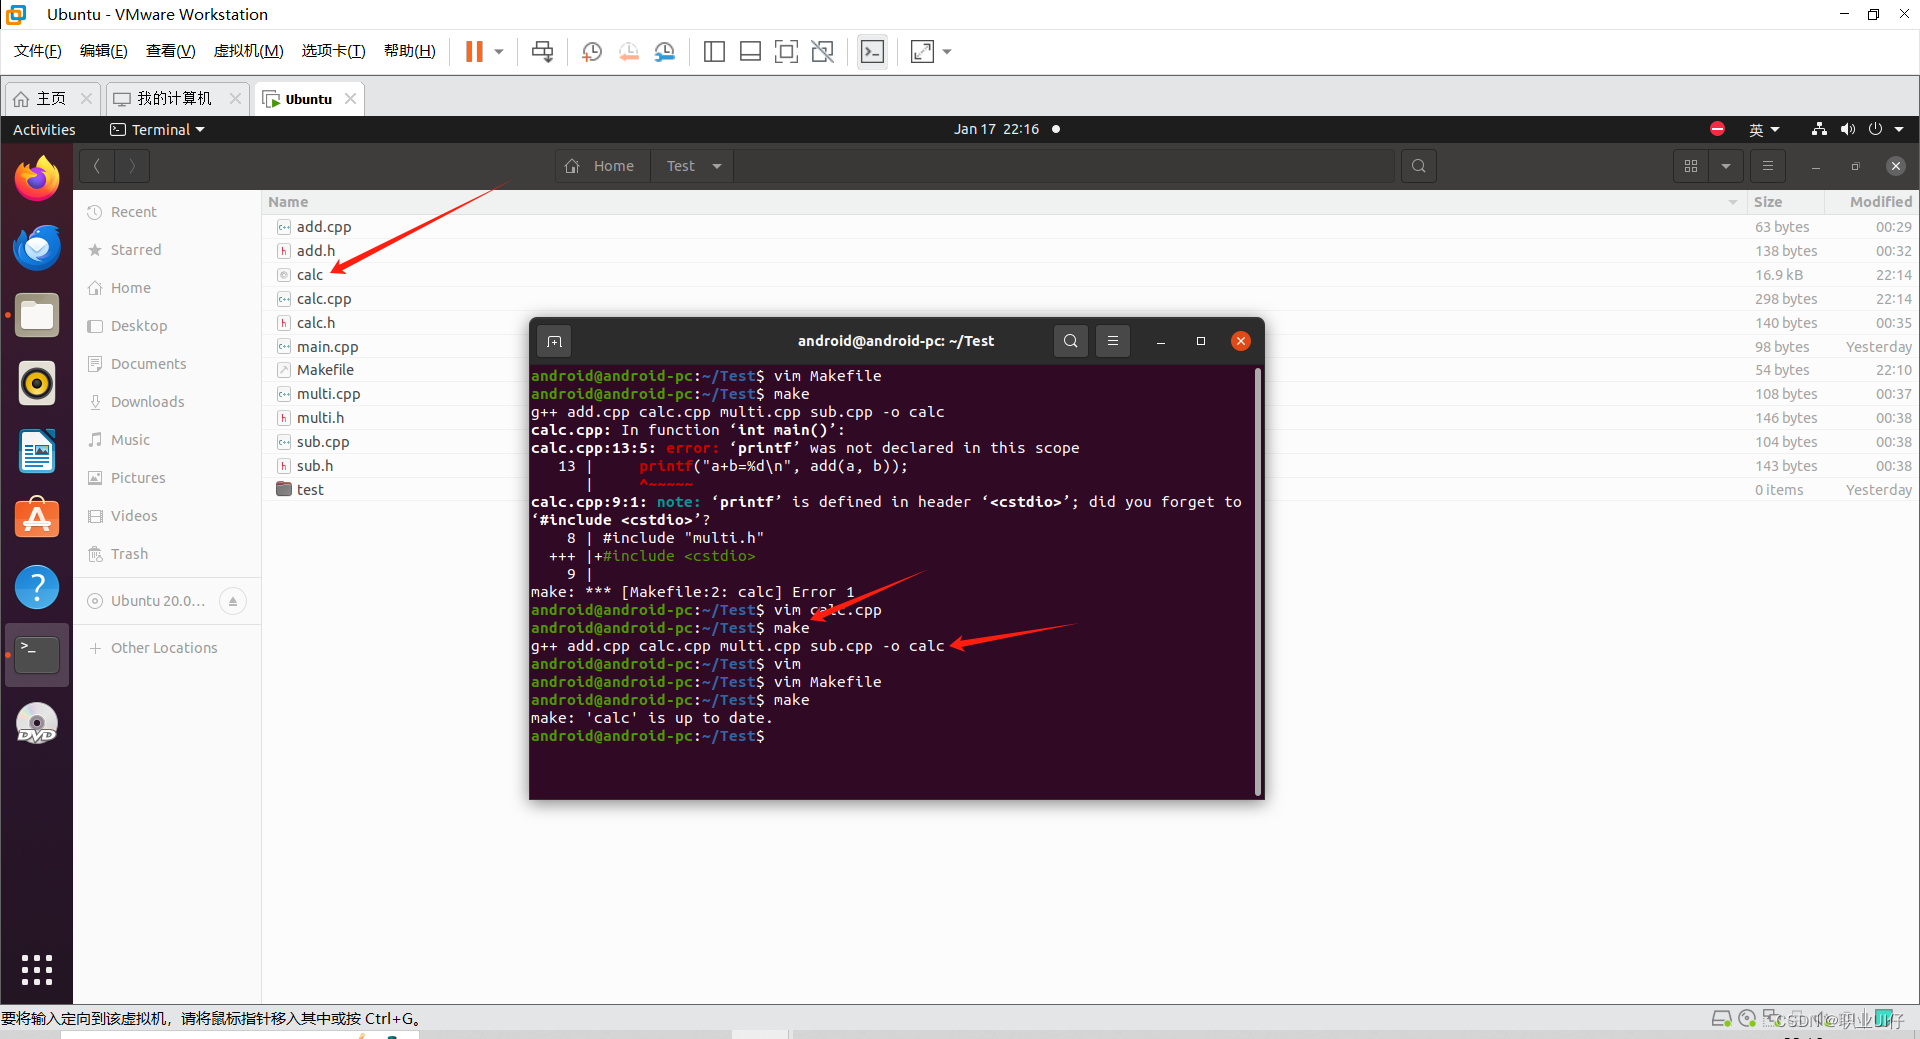Open the Help icon in dock
The width and height of the screenshot is (1920, 1039).
[37, 587]
